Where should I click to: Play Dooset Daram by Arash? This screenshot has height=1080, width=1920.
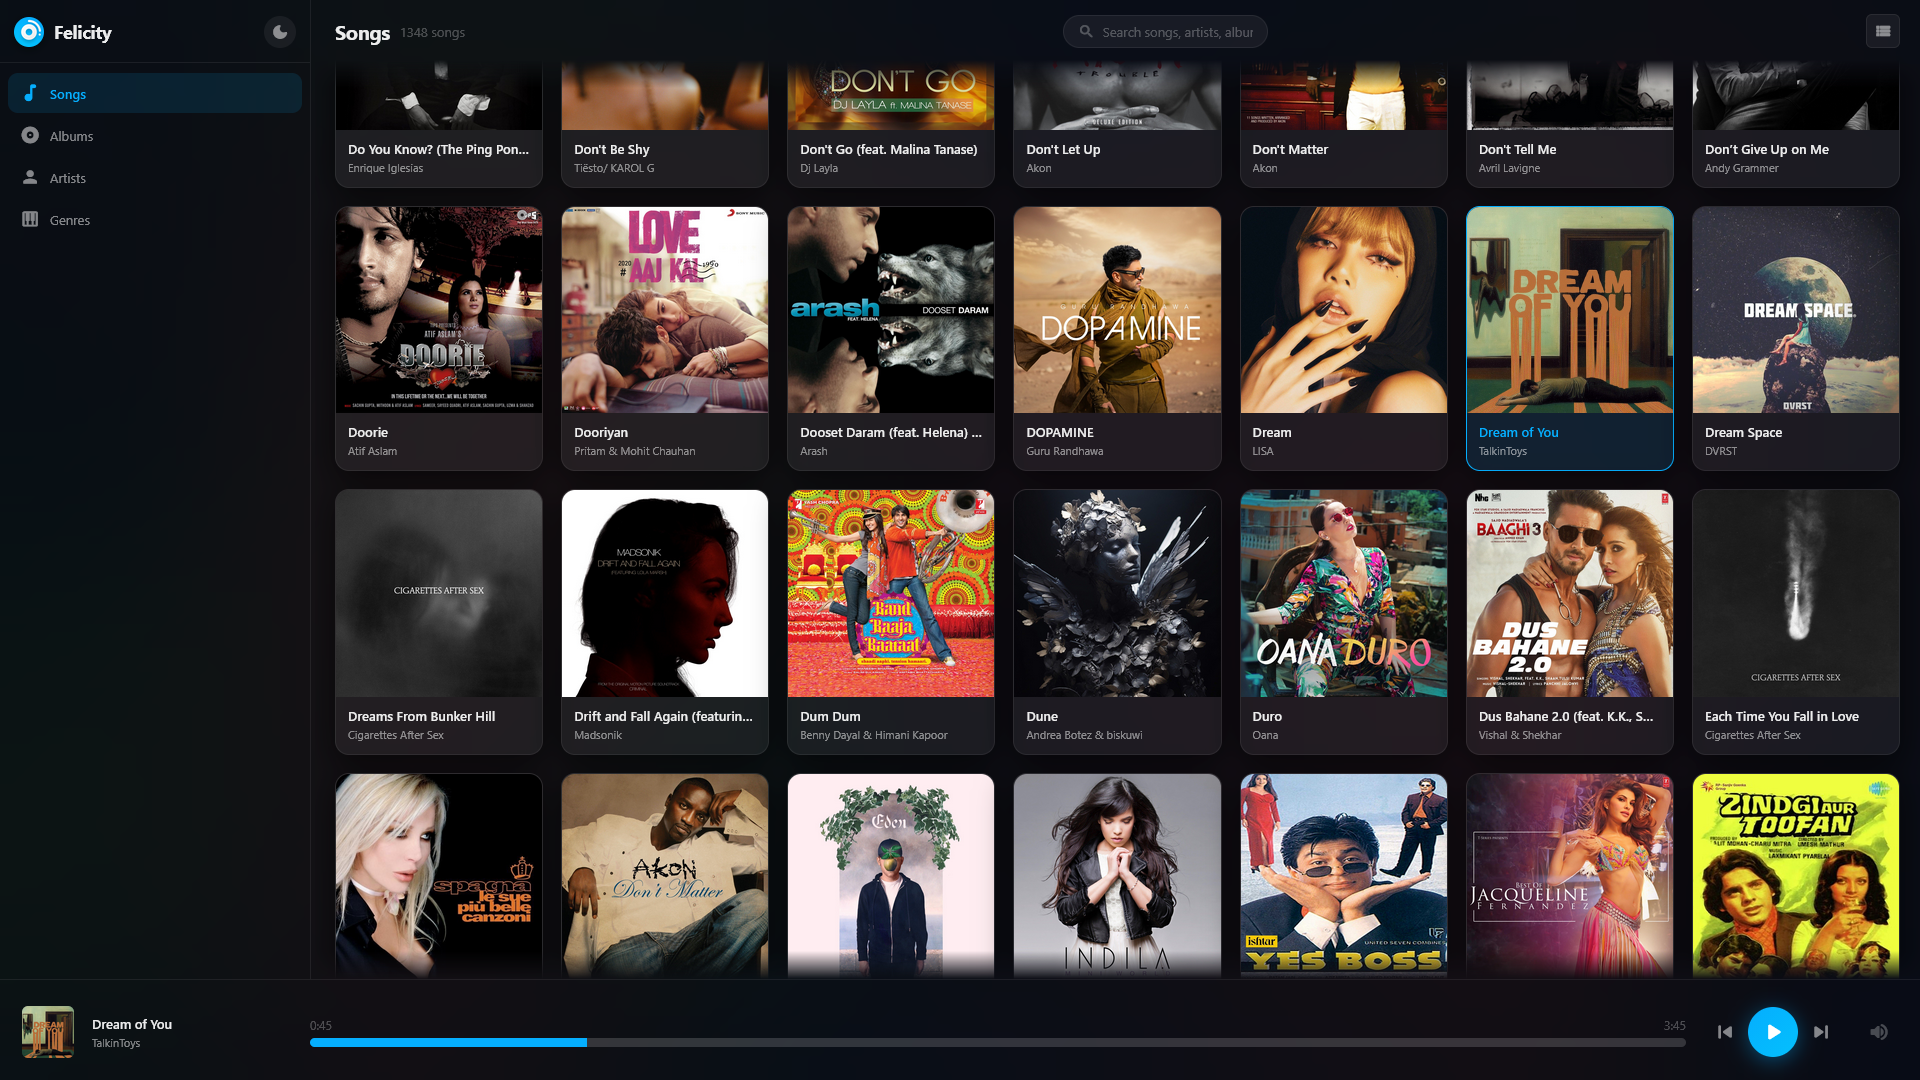tap(891, 338)
